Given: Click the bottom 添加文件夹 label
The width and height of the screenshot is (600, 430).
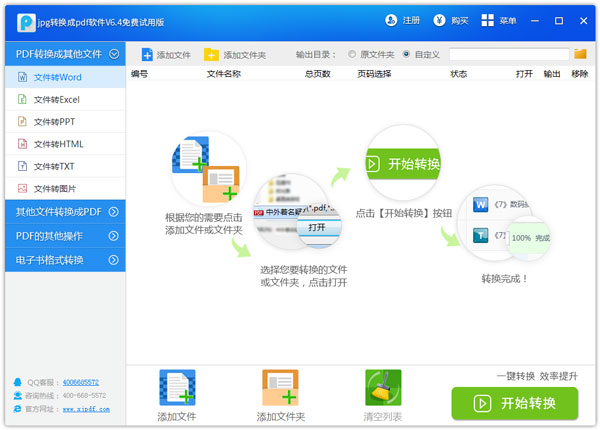Looking at the screenshot, I should point(280,417).
